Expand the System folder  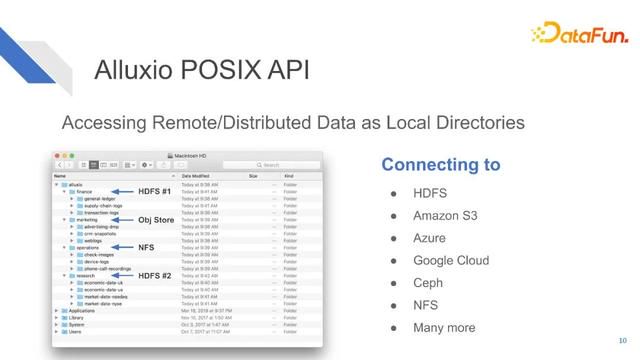57,324
